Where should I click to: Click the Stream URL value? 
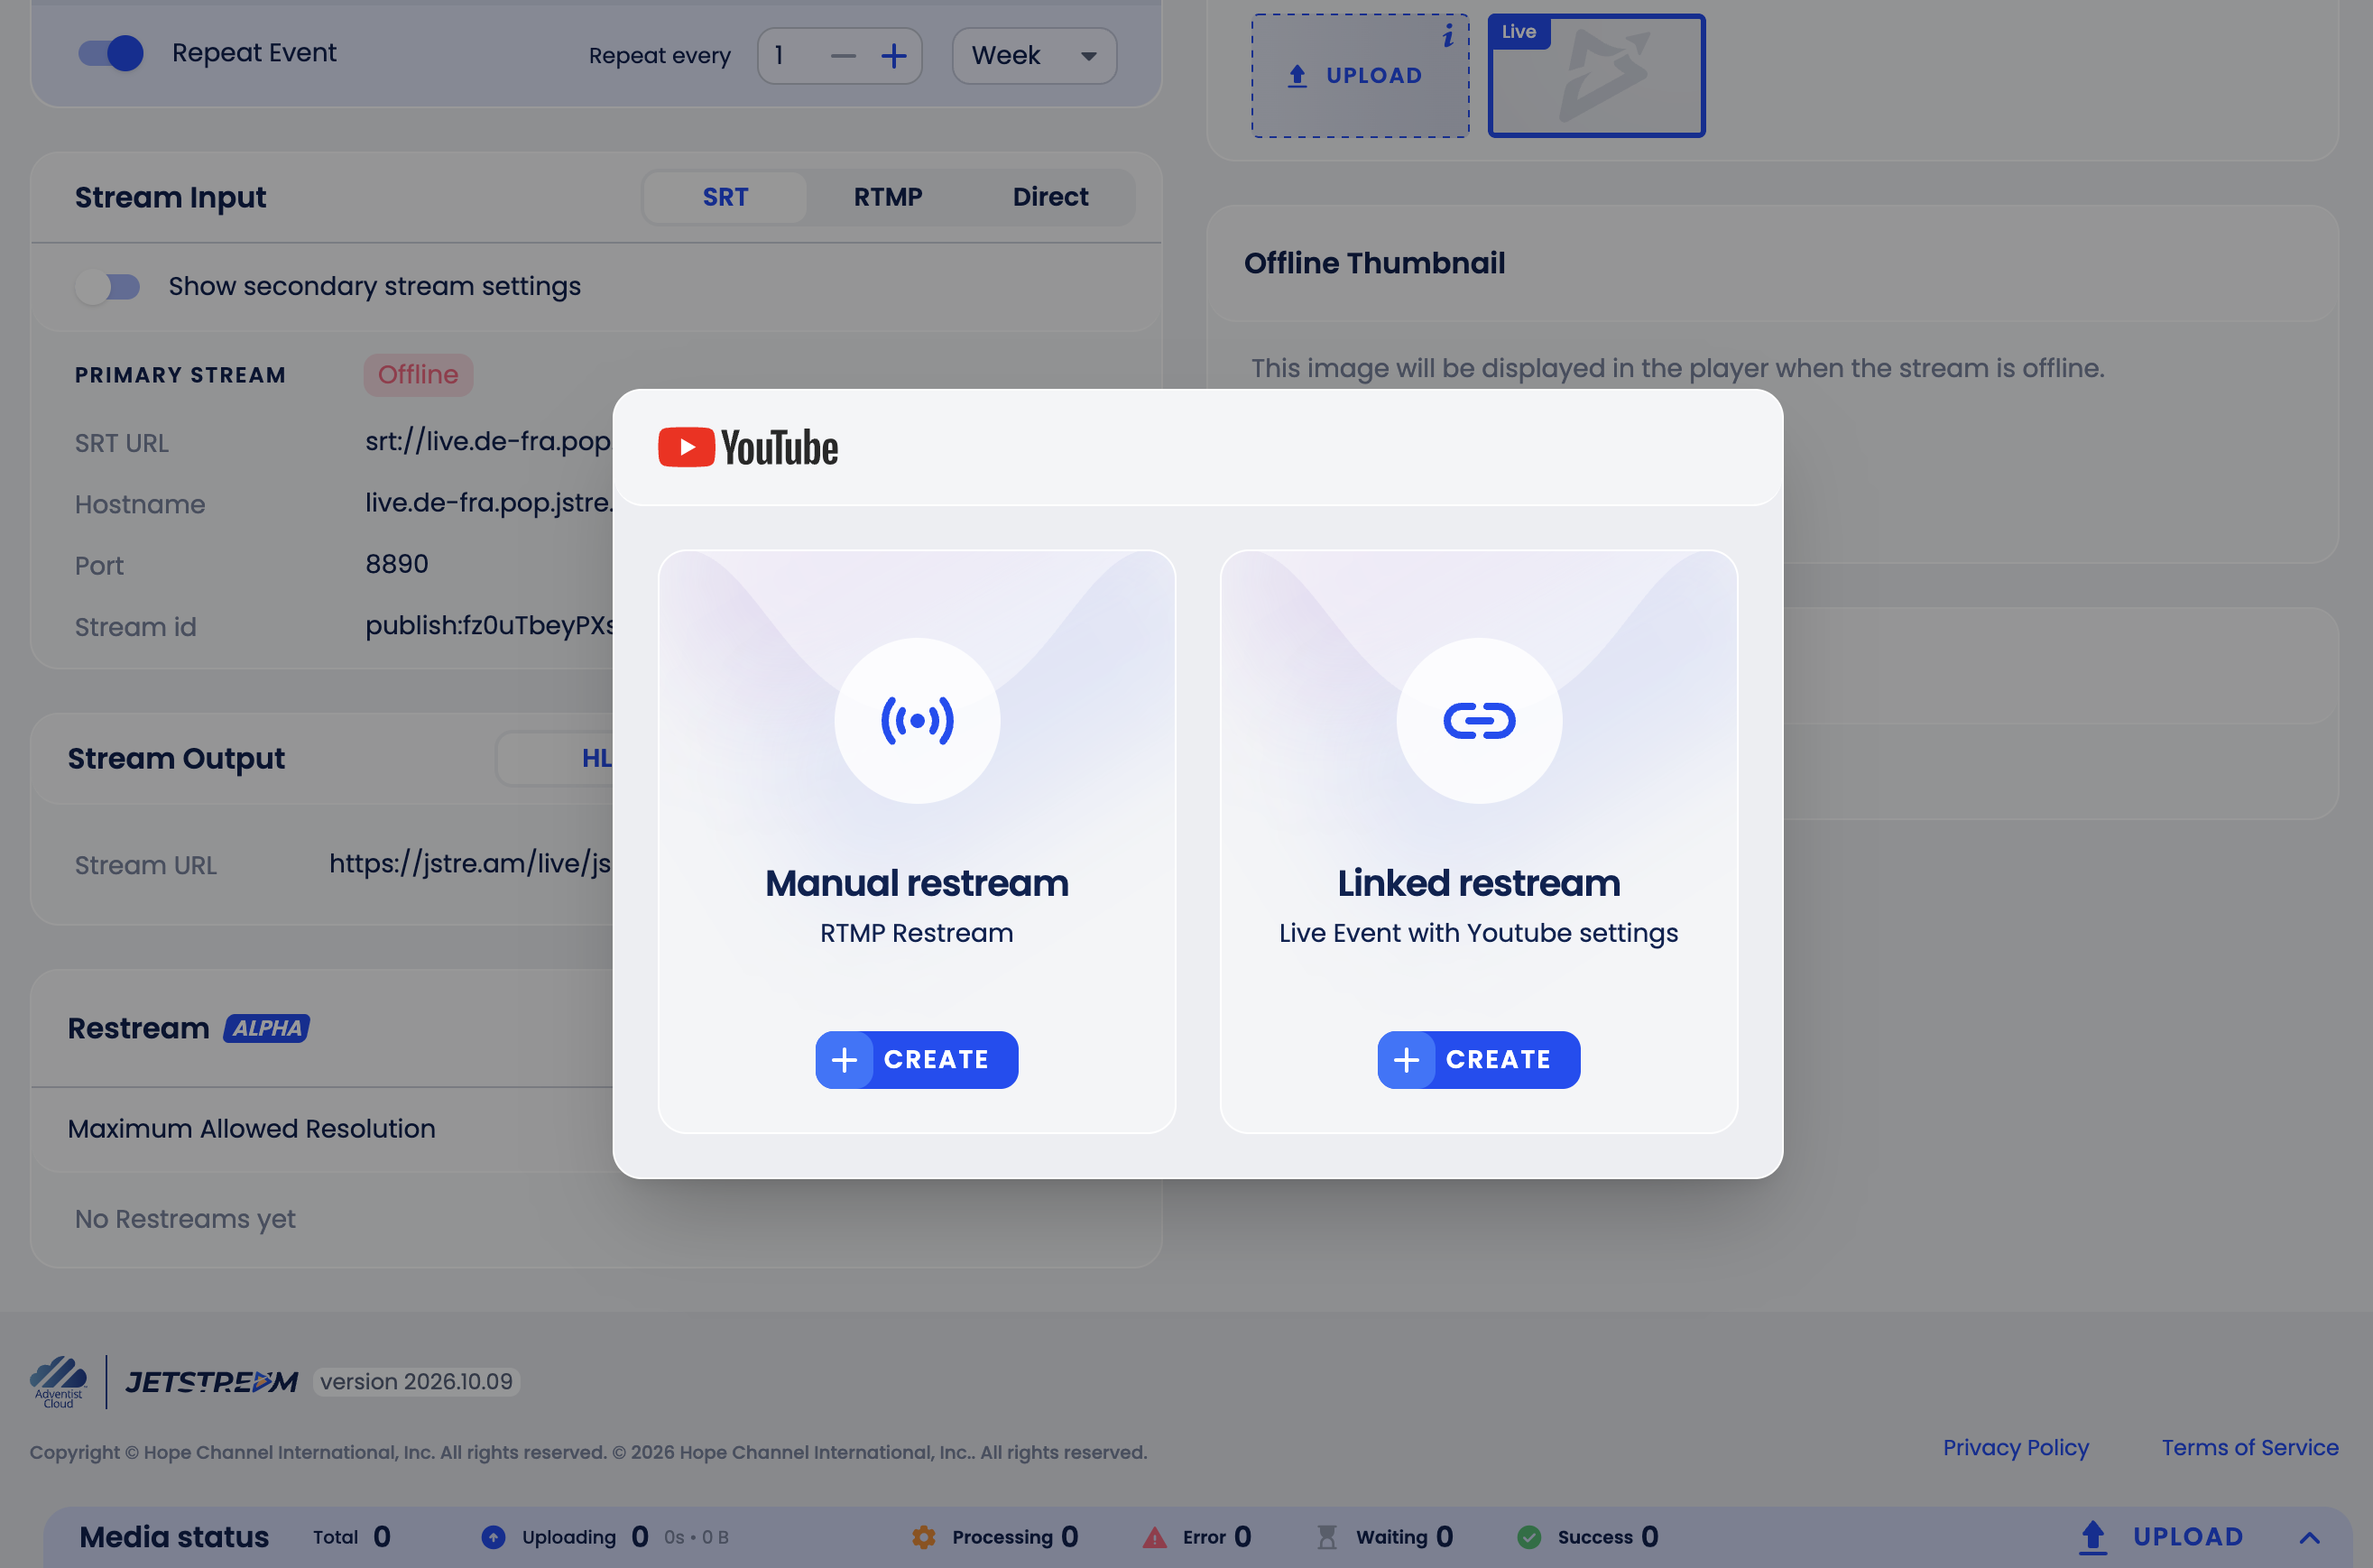point(470,863)
